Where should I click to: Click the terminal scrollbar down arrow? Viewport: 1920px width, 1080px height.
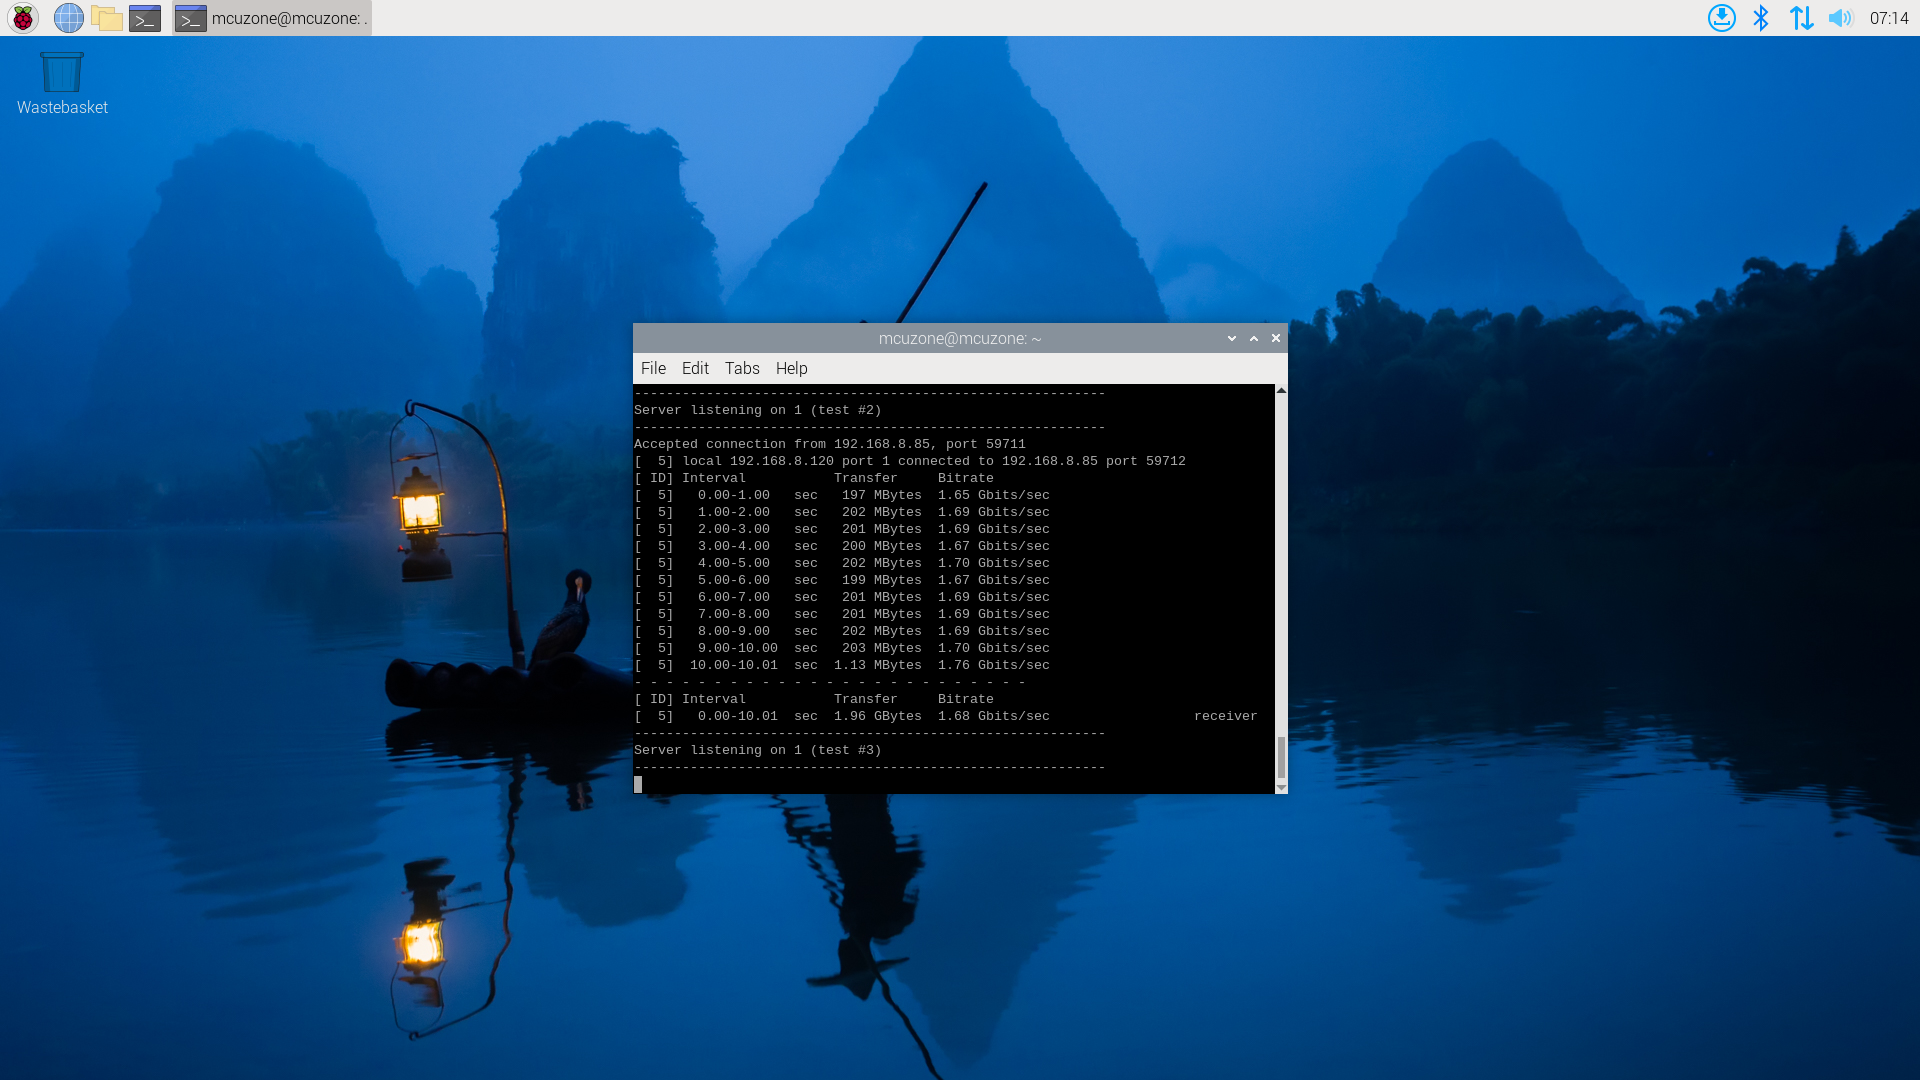pyautogui.click(x=1281, y=788)
